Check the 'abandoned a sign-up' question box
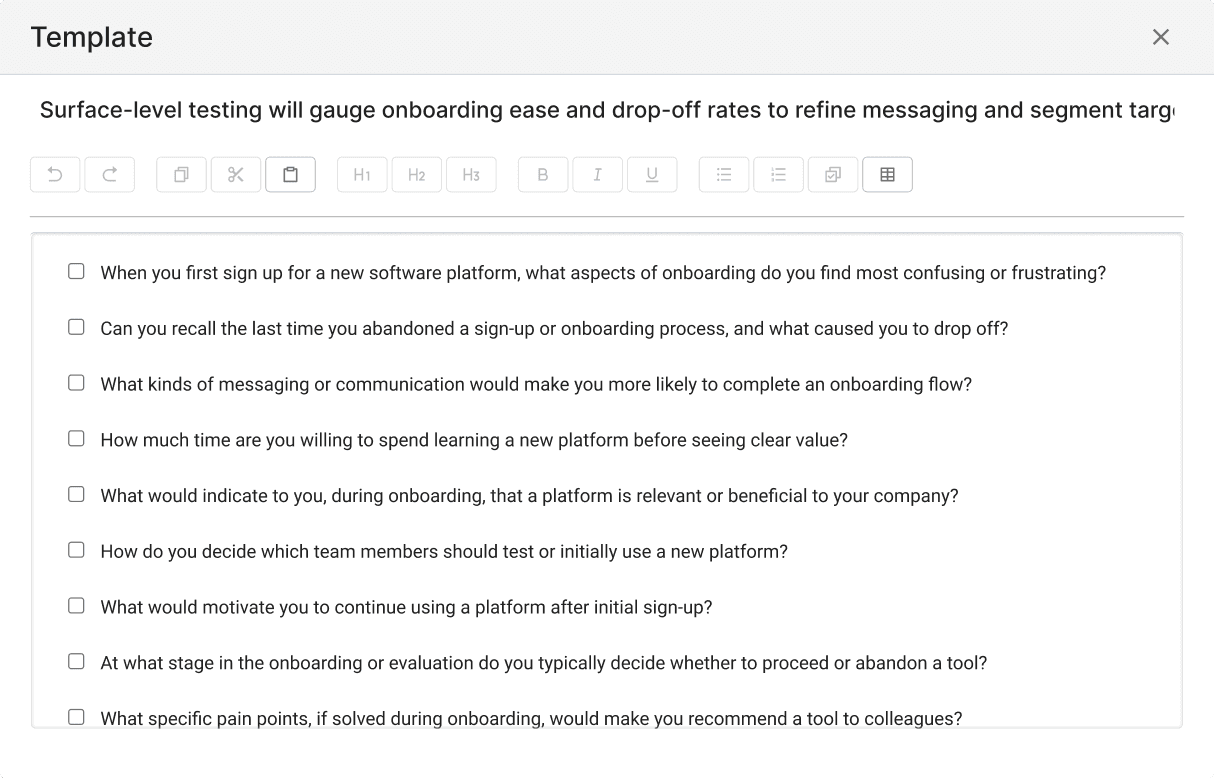 click(76, 327)
